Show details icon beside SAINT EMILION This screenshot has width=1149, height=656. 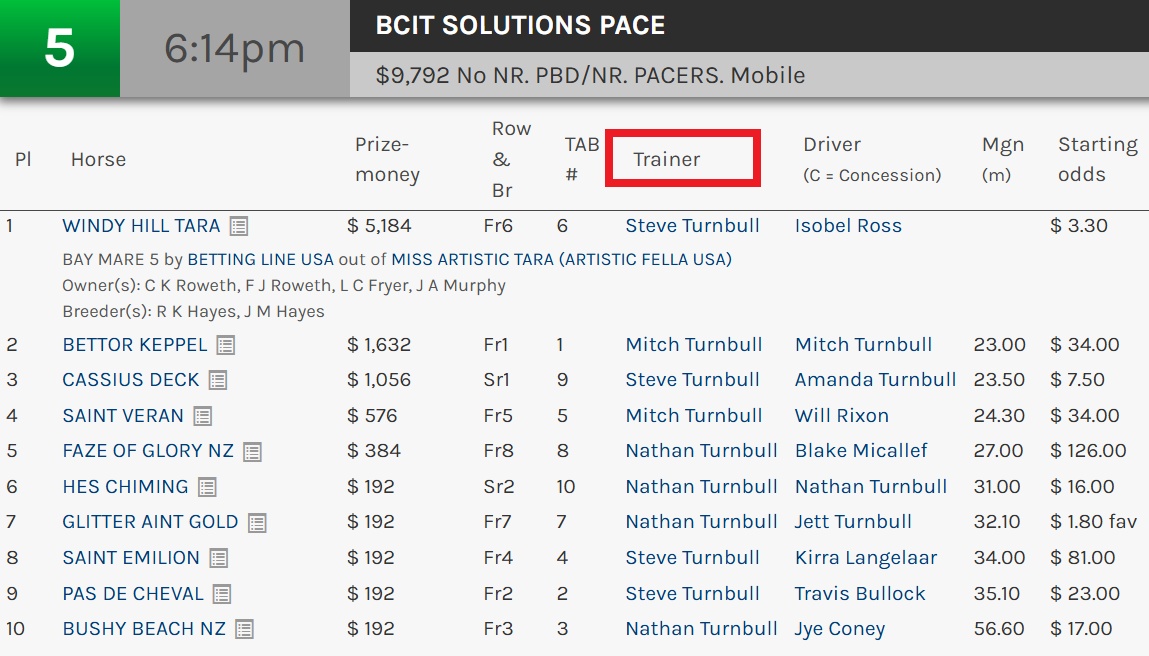pos(219,558)
